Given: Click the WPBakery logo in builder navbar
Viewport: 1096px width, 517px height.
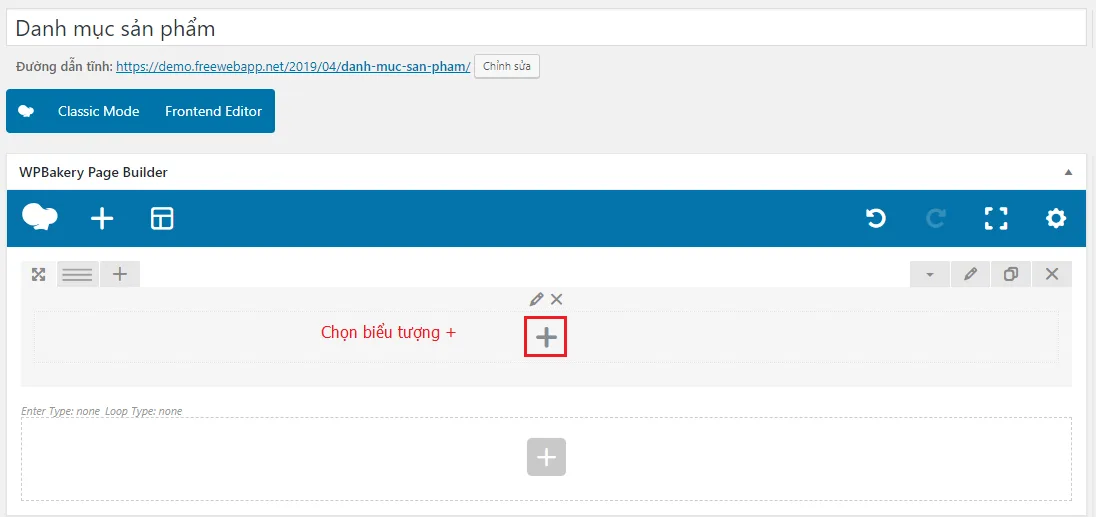Looking at the screenshot, I should (x=40, y=217).
